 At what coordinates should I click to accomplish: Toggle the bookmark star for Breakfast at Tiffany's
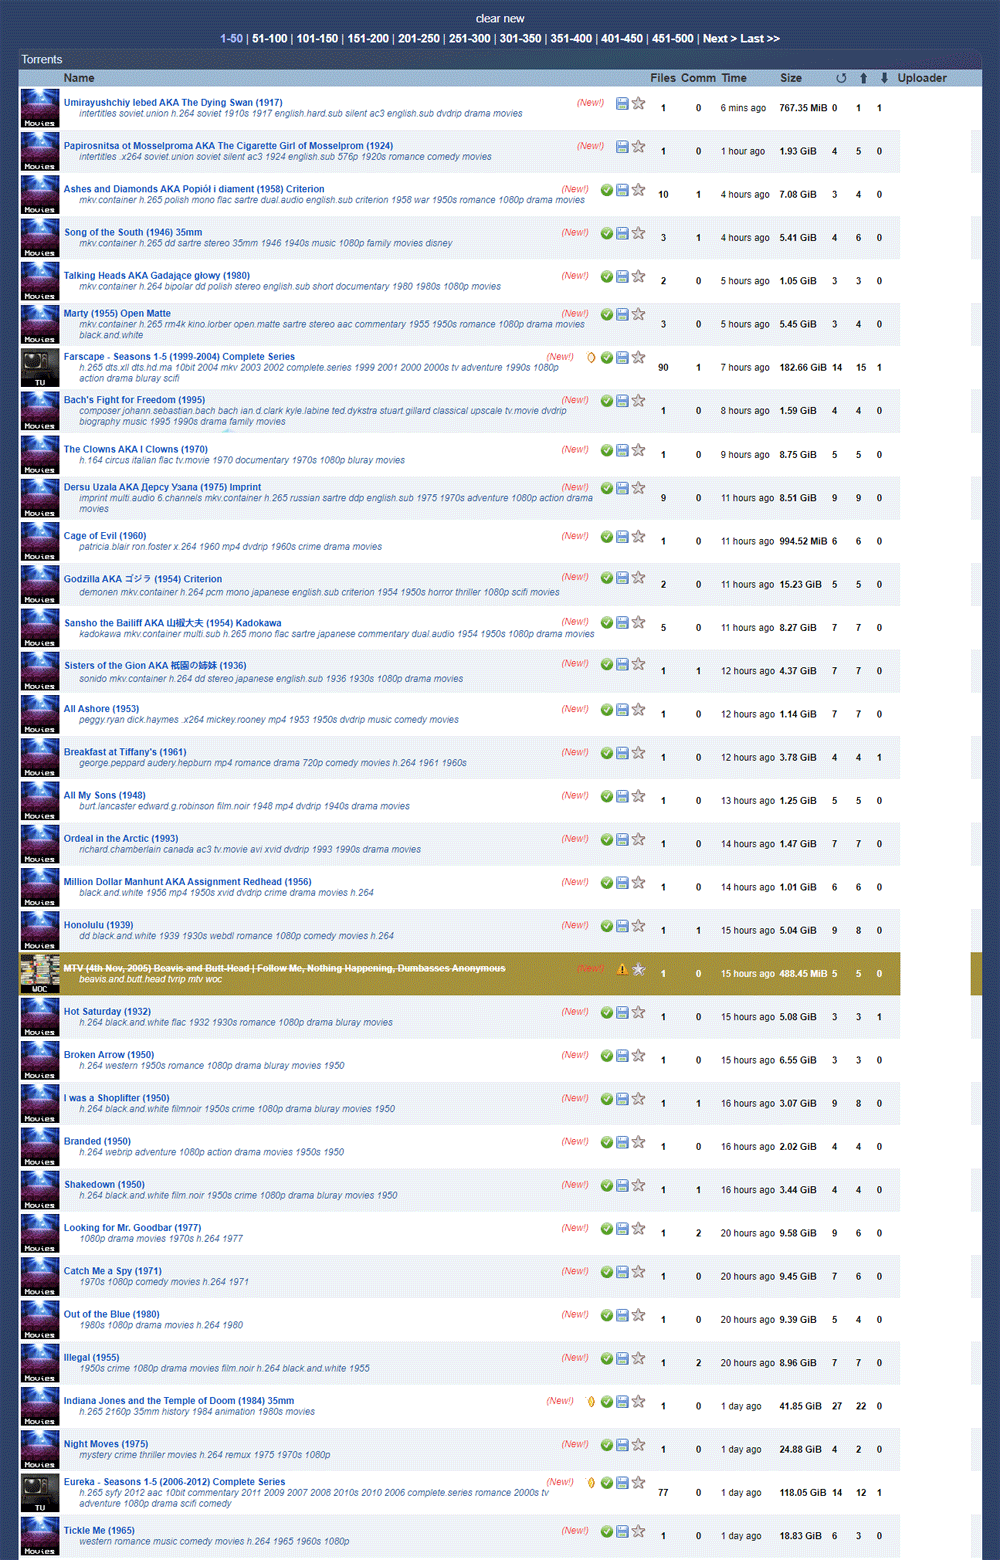(638, 753)
